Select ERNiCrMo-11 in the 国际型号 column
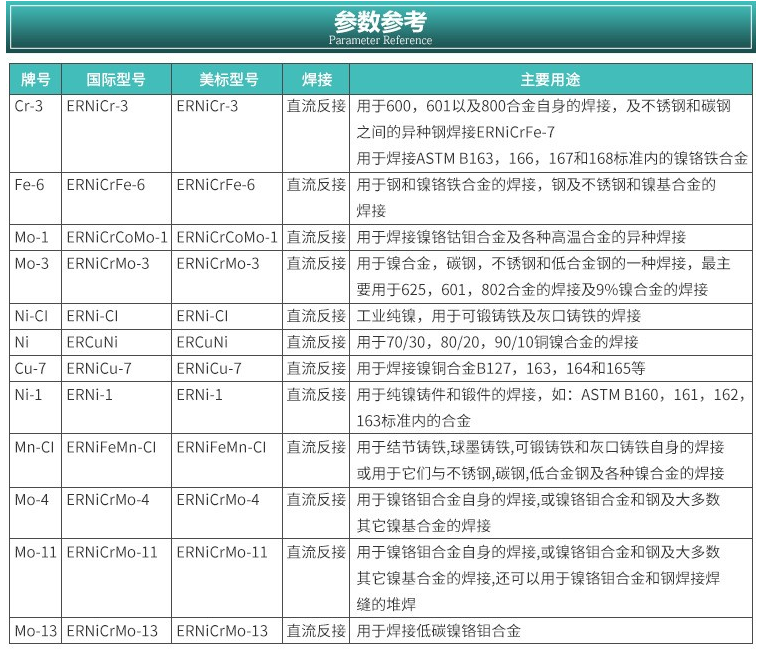 [x=112, y=552]
